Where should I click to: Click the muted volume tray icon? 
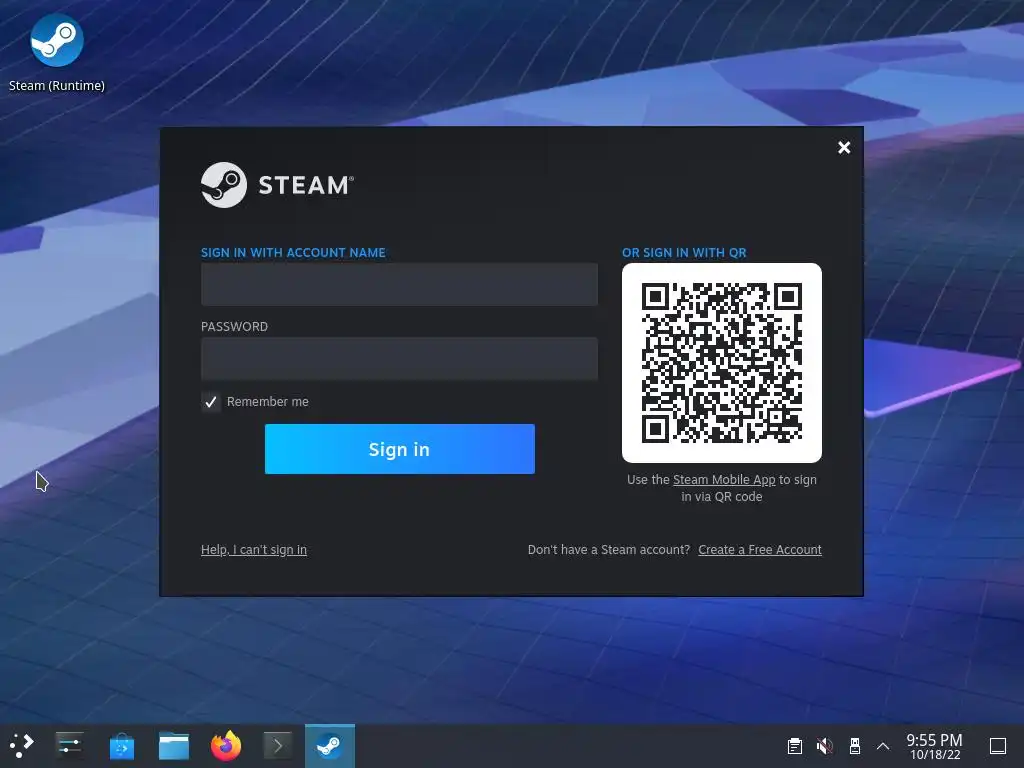825,746
